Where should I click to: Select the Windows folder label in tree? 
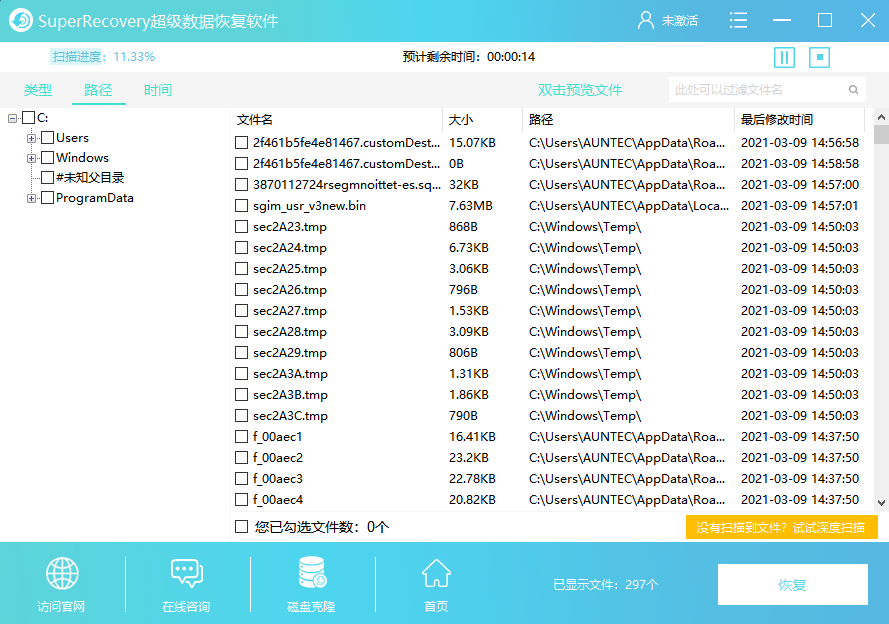82,158
